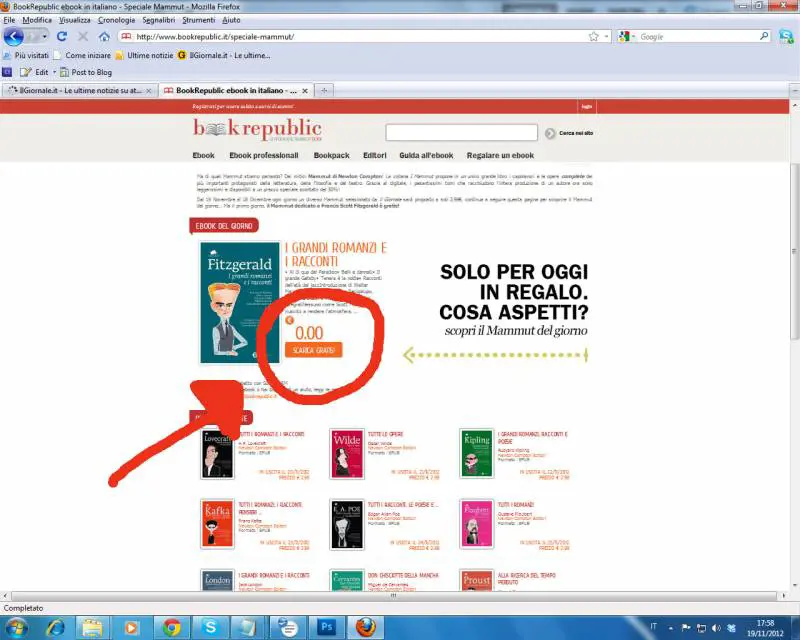Open the E. A. Poe book cover
This screenshot has height=640, width=800.
[347, 524]
